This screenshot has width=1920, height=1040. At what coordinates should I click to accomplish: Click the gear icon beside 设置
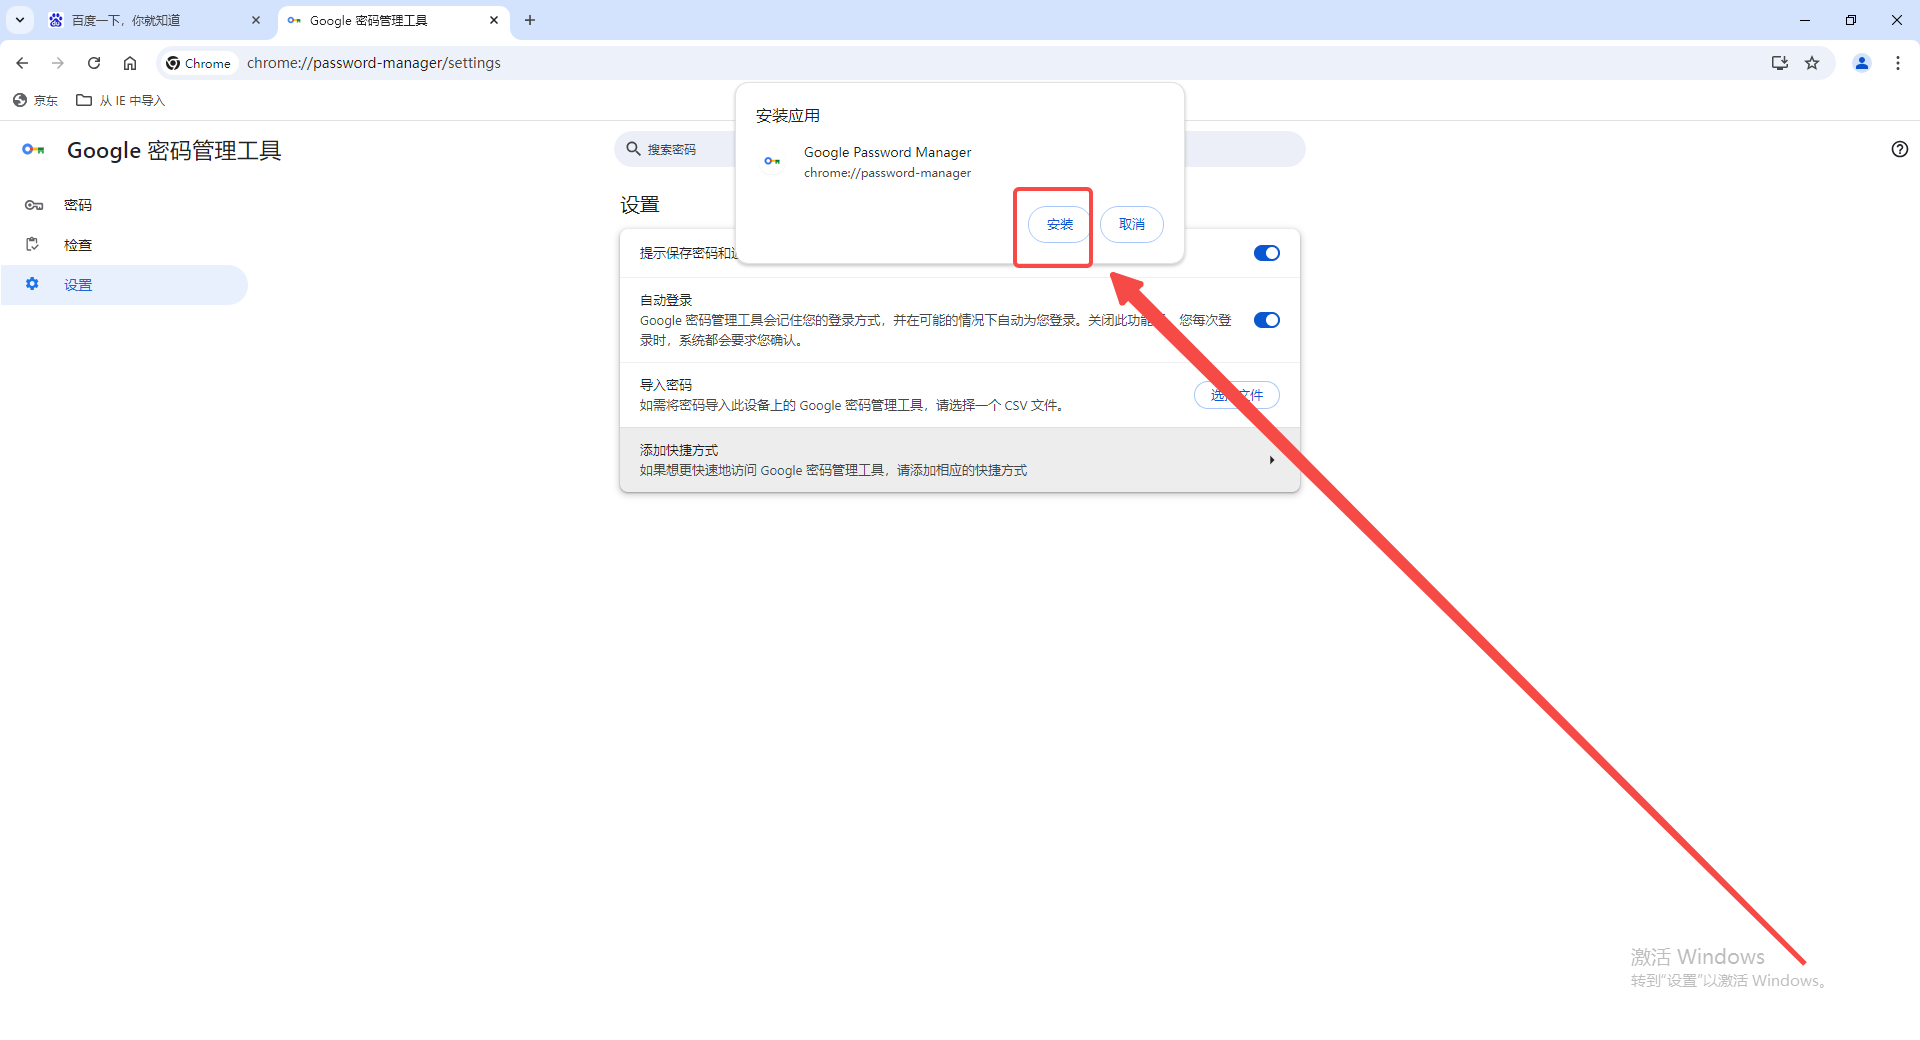click(32, 284)
